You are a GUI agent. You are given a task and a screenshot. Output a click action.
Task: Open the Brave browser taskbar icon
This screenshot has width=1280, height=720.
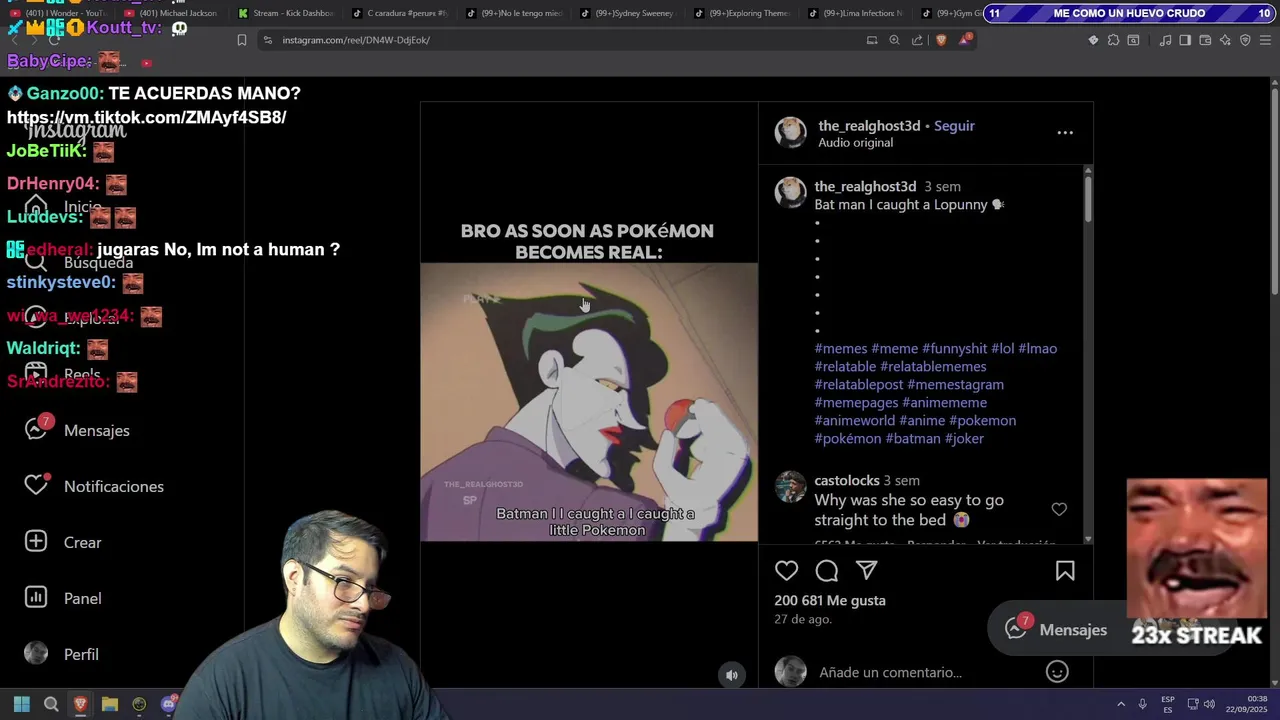(81, 704)
